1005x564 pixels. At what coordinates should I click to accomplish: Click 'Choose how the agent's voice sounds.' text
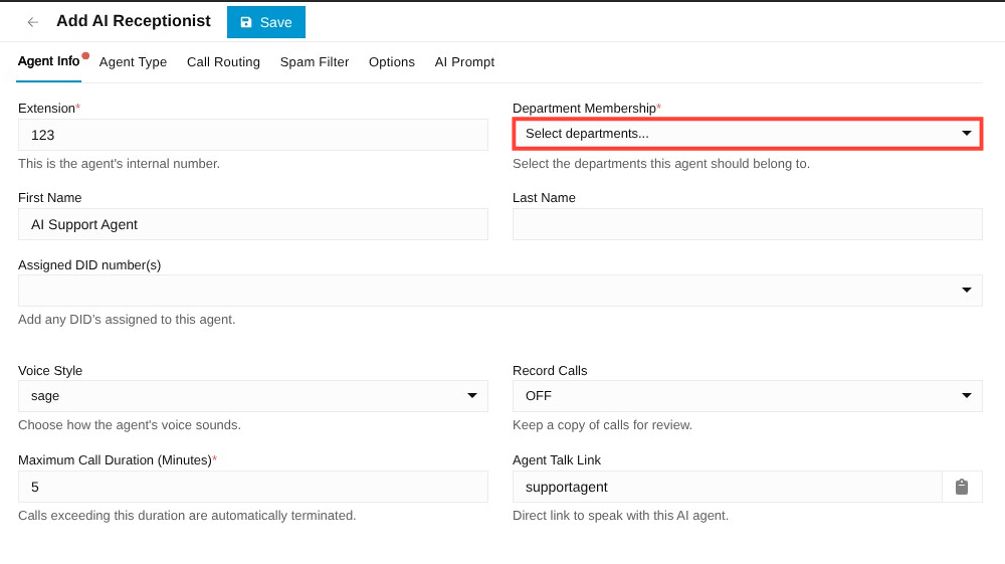[x=129, y=425]
